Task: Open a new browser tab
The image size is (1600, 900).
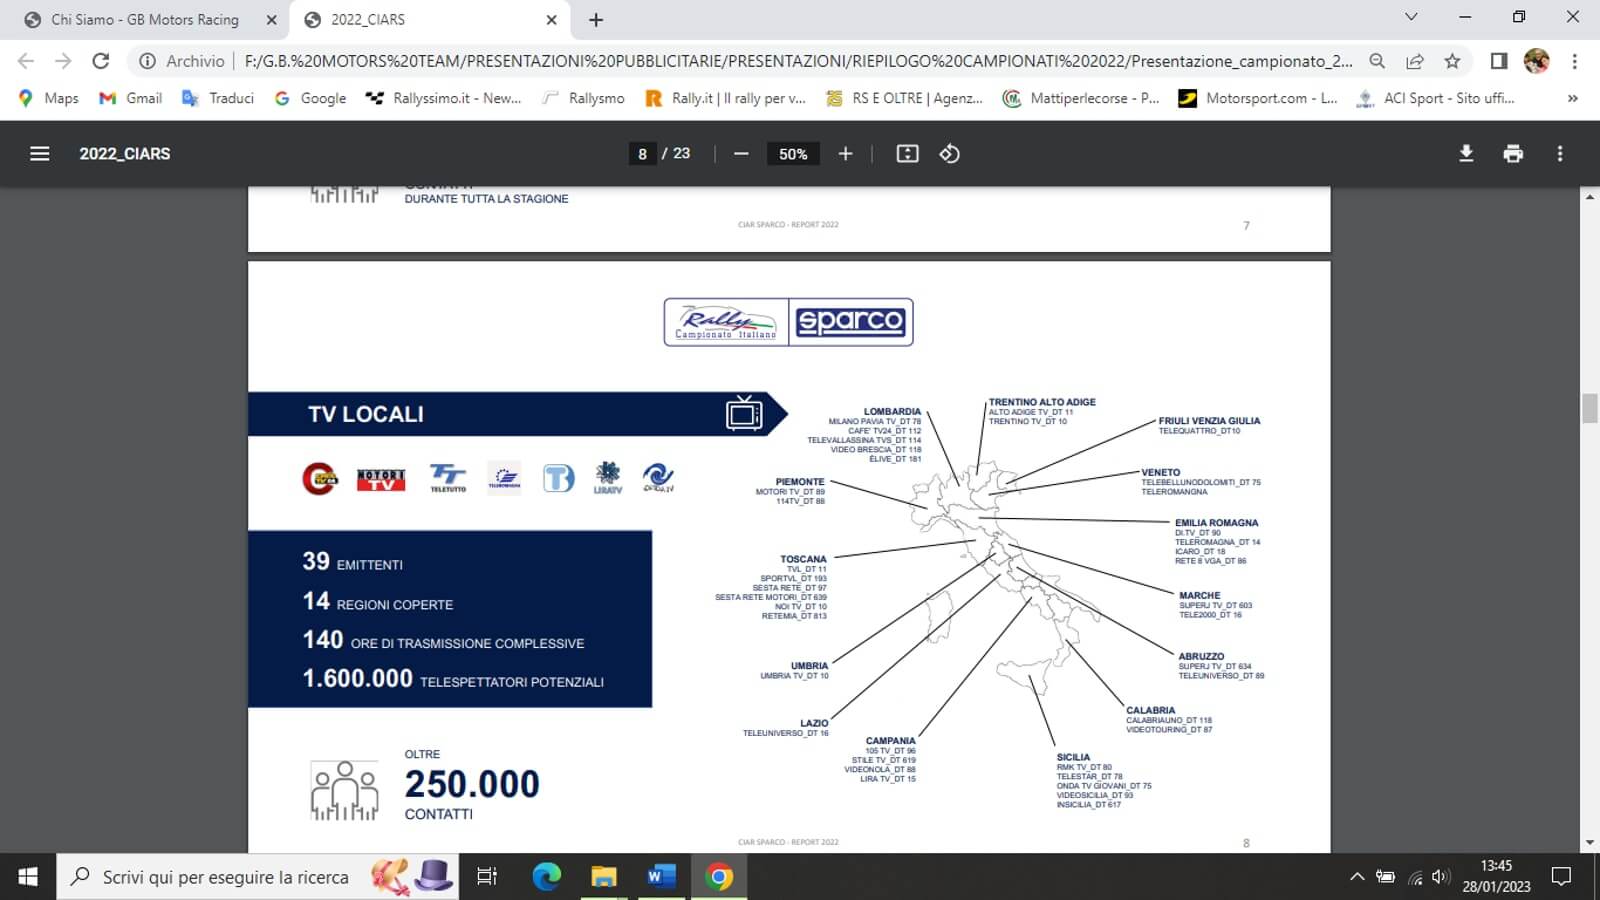Action: (x=596, y=20)
